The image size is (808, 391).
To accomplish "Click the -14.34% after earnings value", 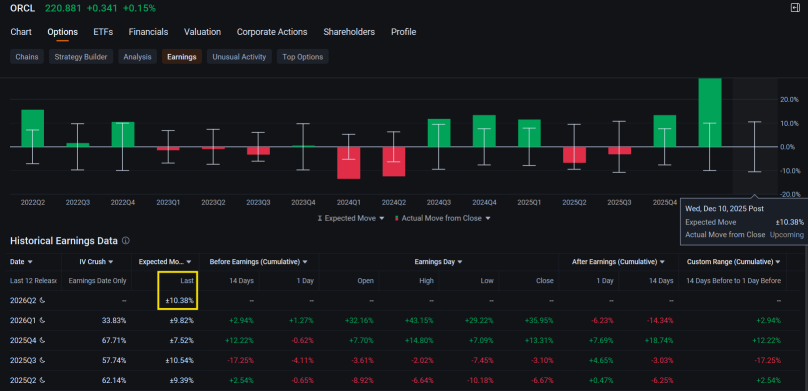I will tap(659, 320).
